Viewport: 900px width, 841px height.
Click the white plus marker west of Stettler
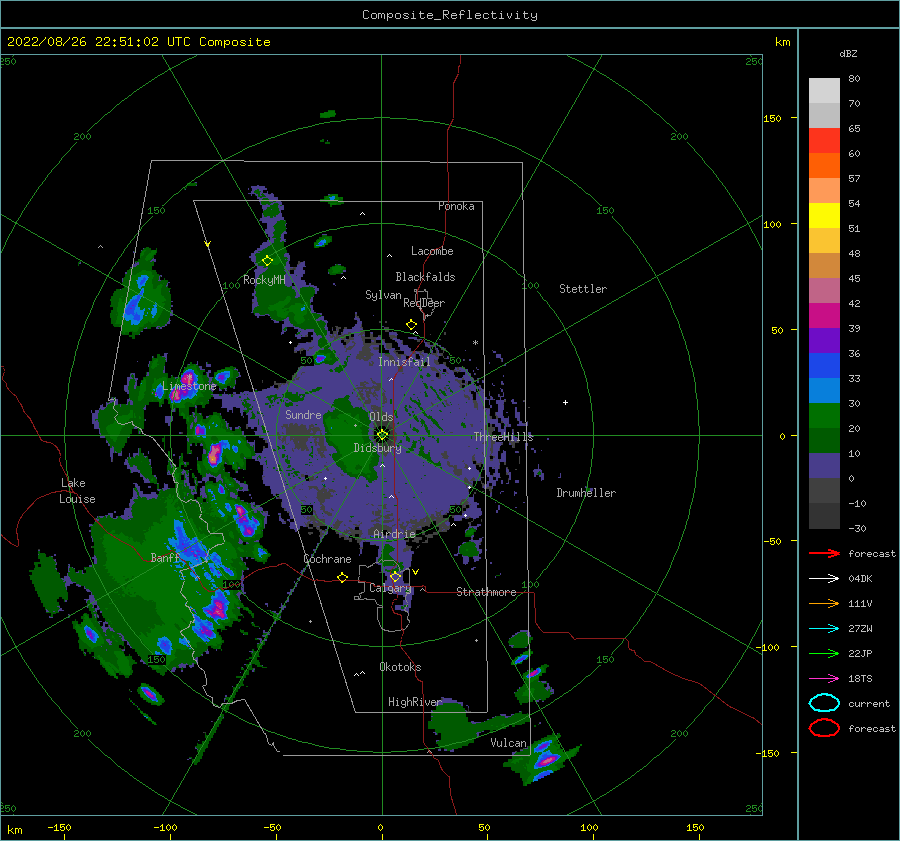point(565,402)
